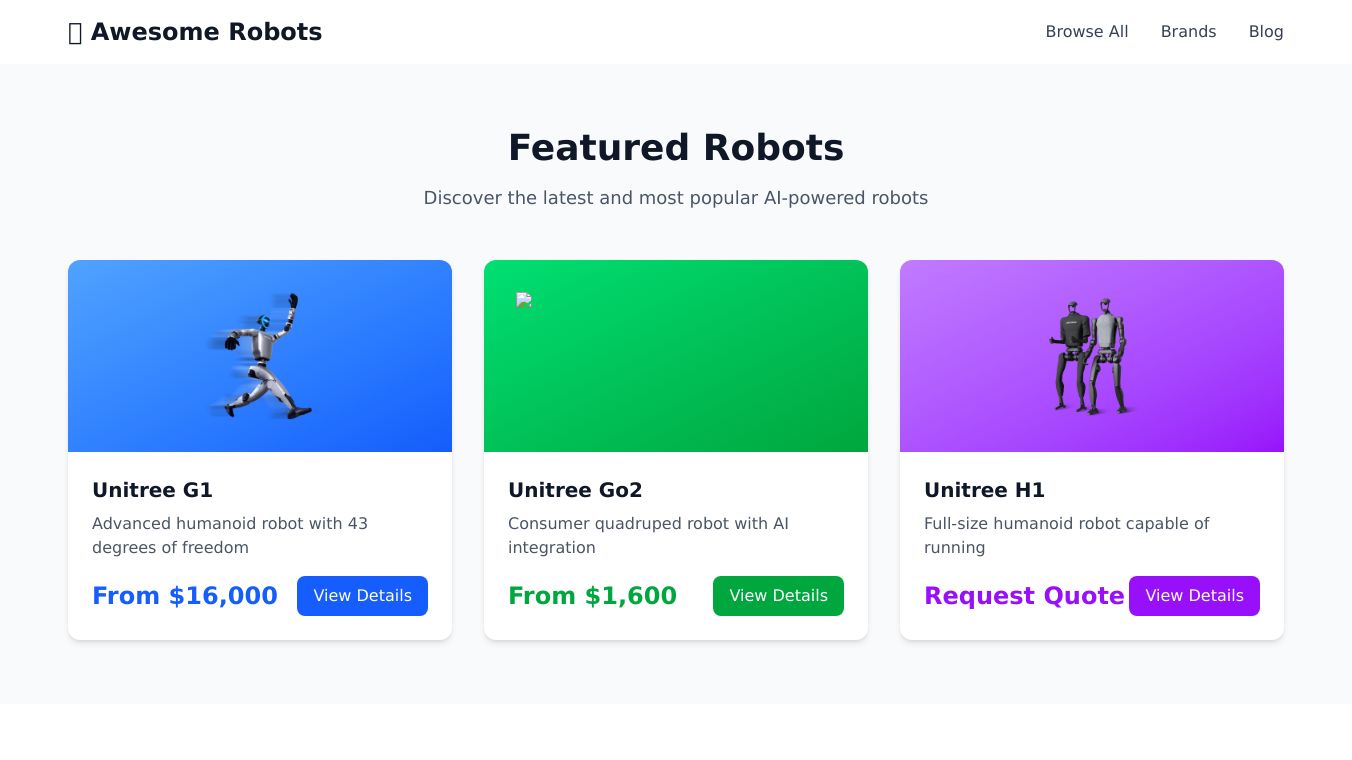The height and width of the screenshot is (760, 1352).
Task: Click the broken image icon in Go2 card
Action: [x=523, y=300]
